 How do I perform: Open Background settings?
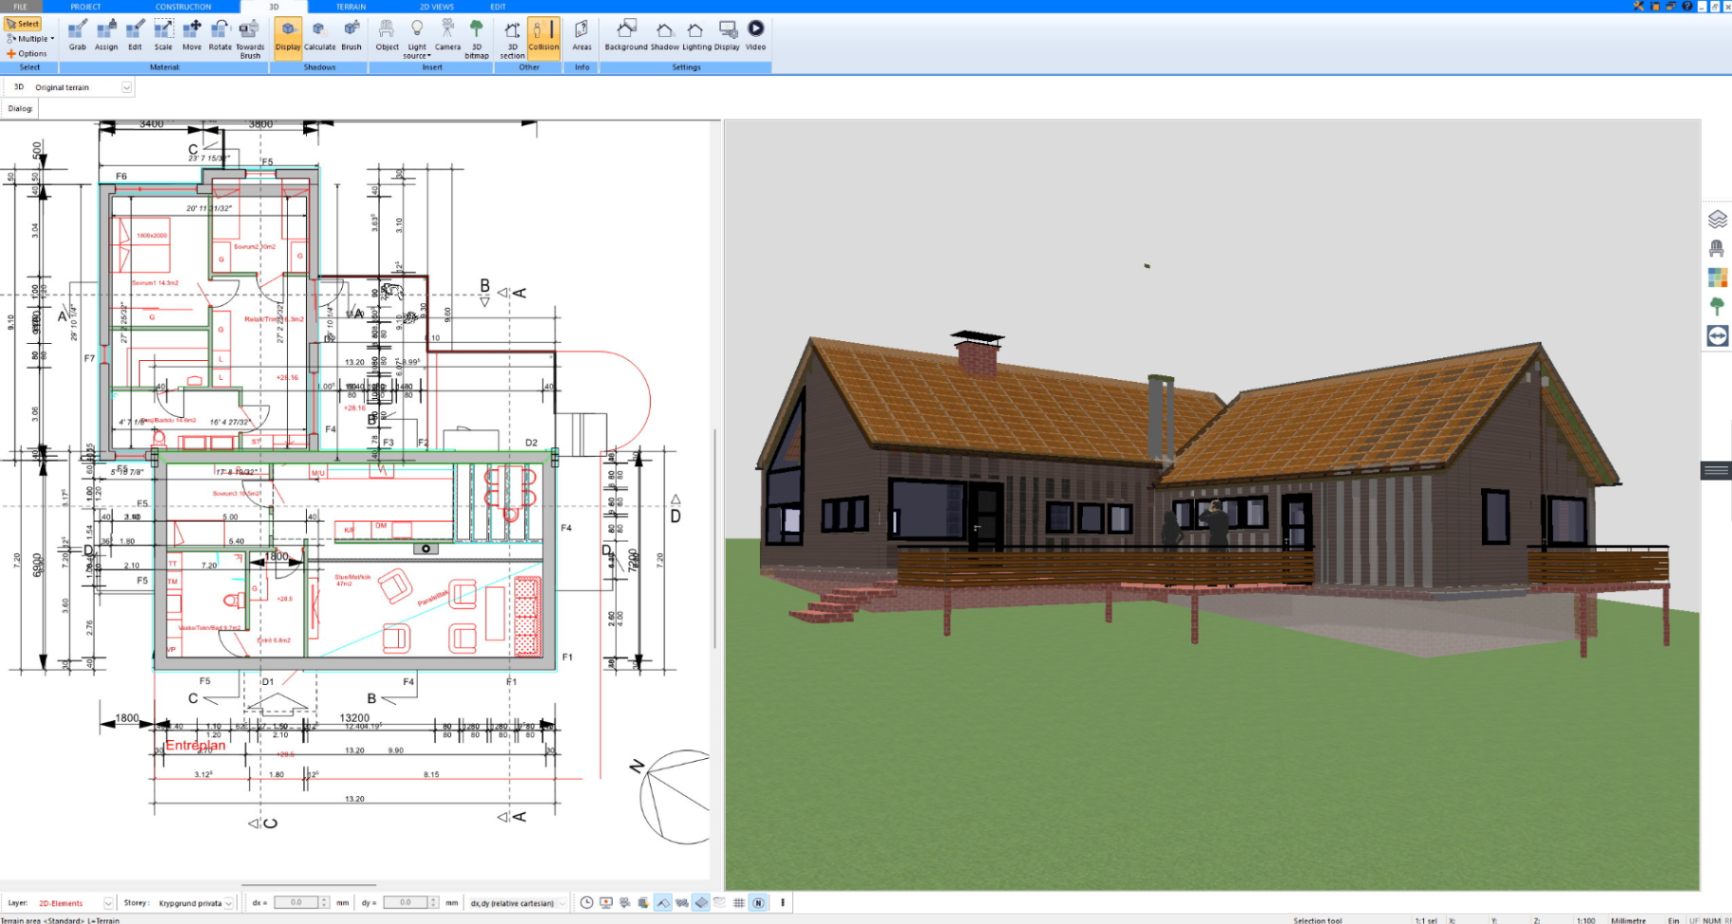(626, 36)
